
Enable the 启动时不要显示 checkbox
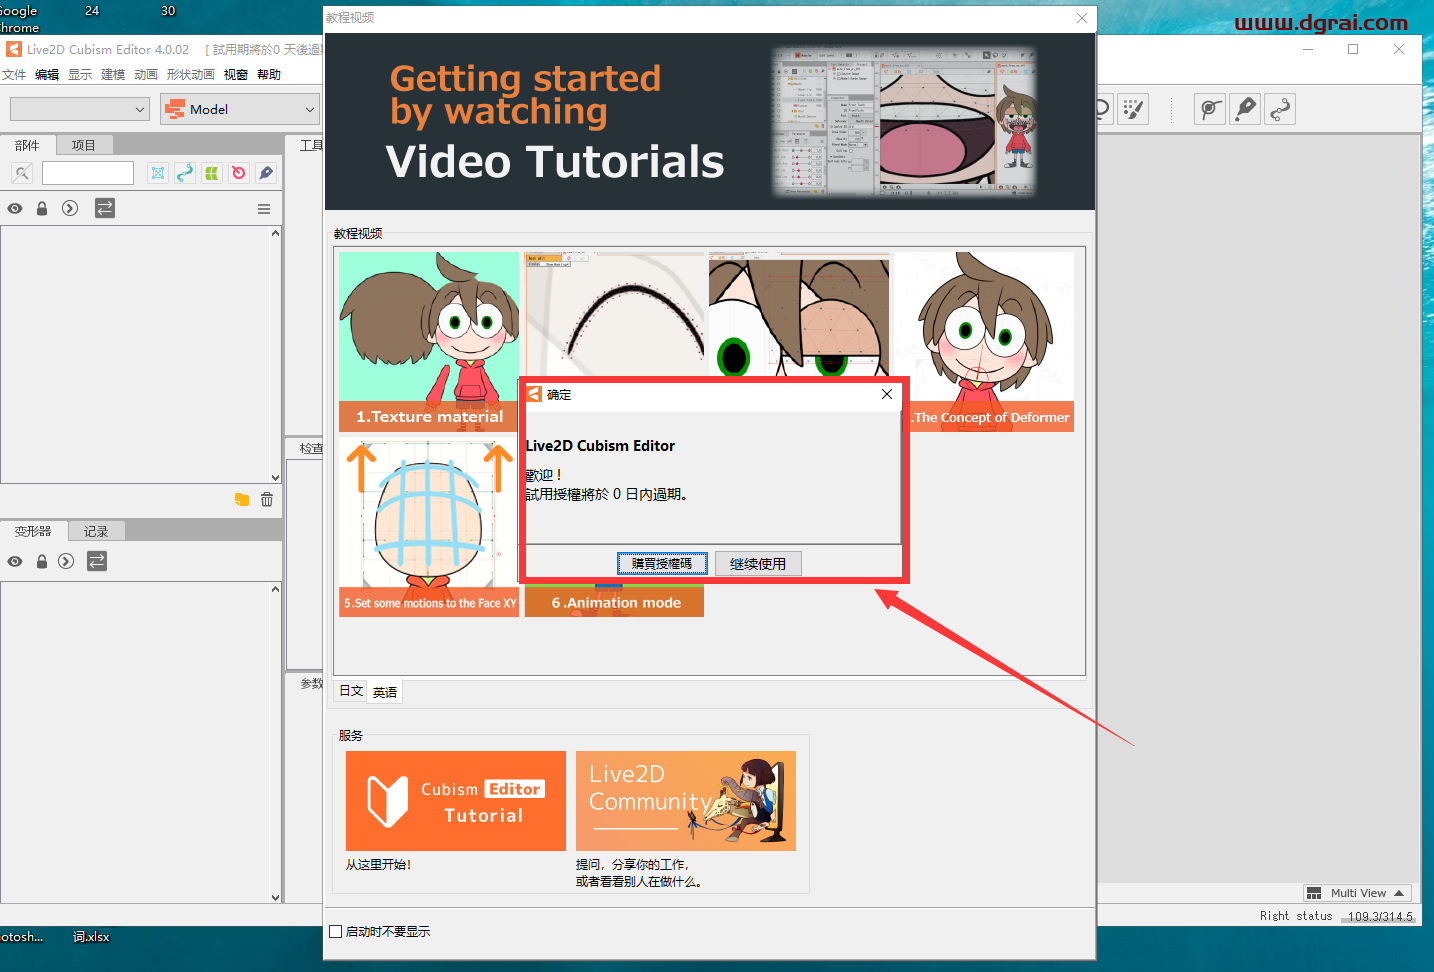[336, 931]
